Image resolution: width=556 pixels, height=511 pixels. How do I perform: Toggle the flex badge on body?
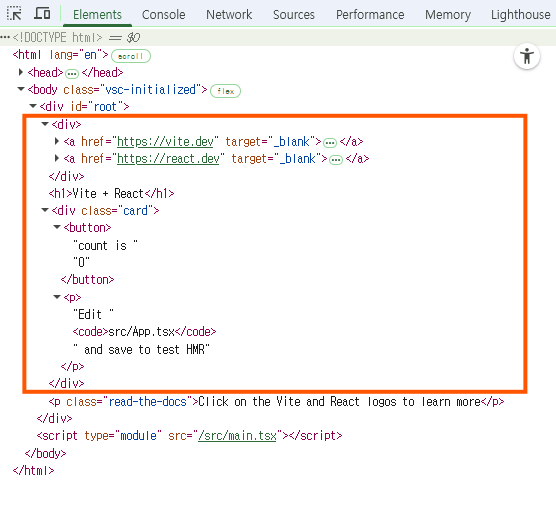(226, 91)
